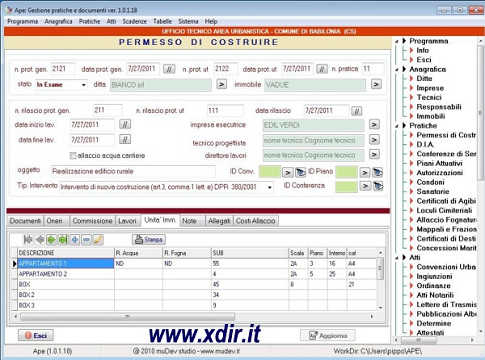Open the Tip. Intervento dropdown list

click(270, 187)
